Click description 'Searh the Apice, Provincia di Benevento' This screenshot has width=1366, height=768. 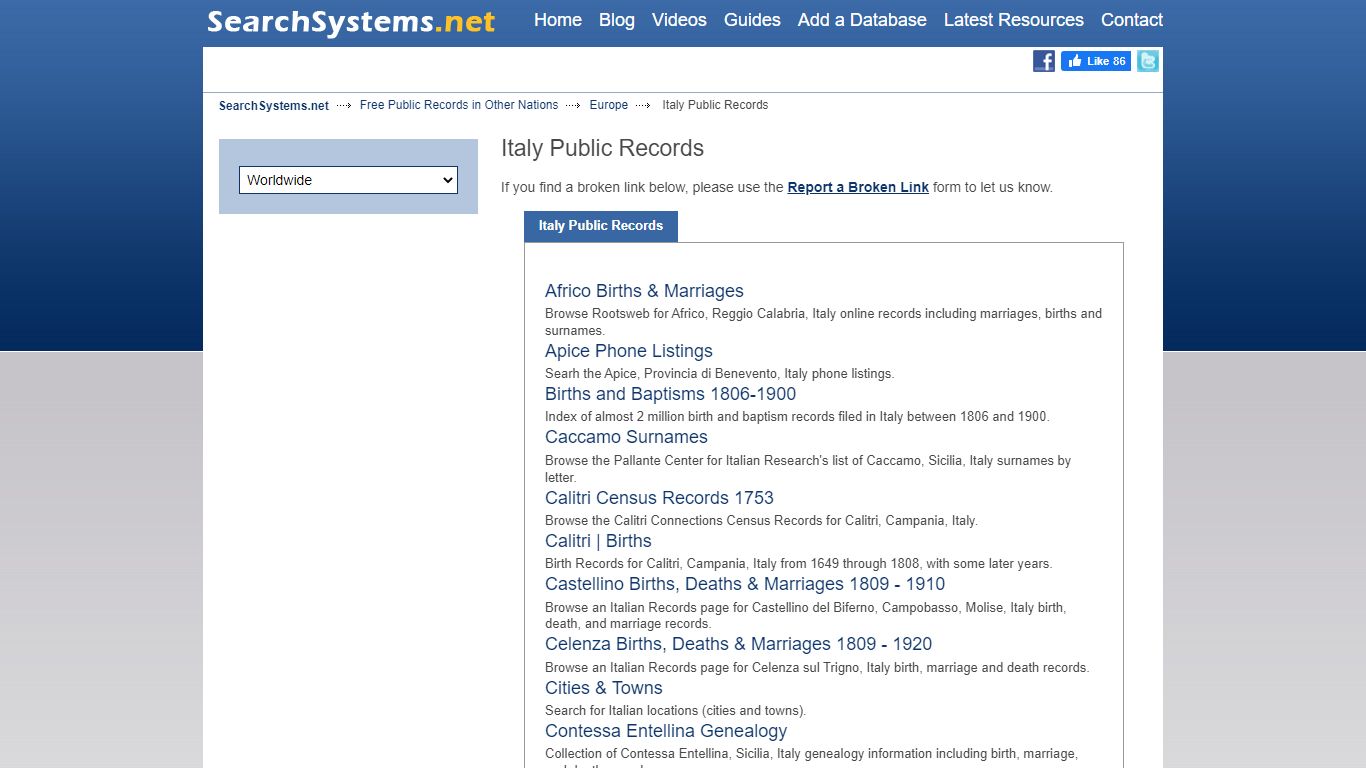720,374
